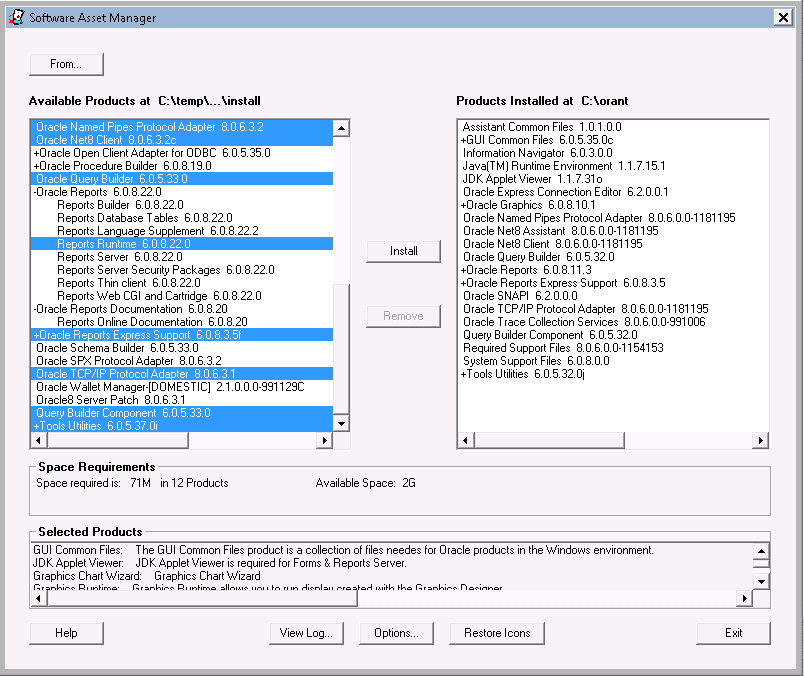The height and width of the screenshot is (676, 804).
Task: Select Oracle Query Builder 6.0.5.33.0
Action: (182, 179)
